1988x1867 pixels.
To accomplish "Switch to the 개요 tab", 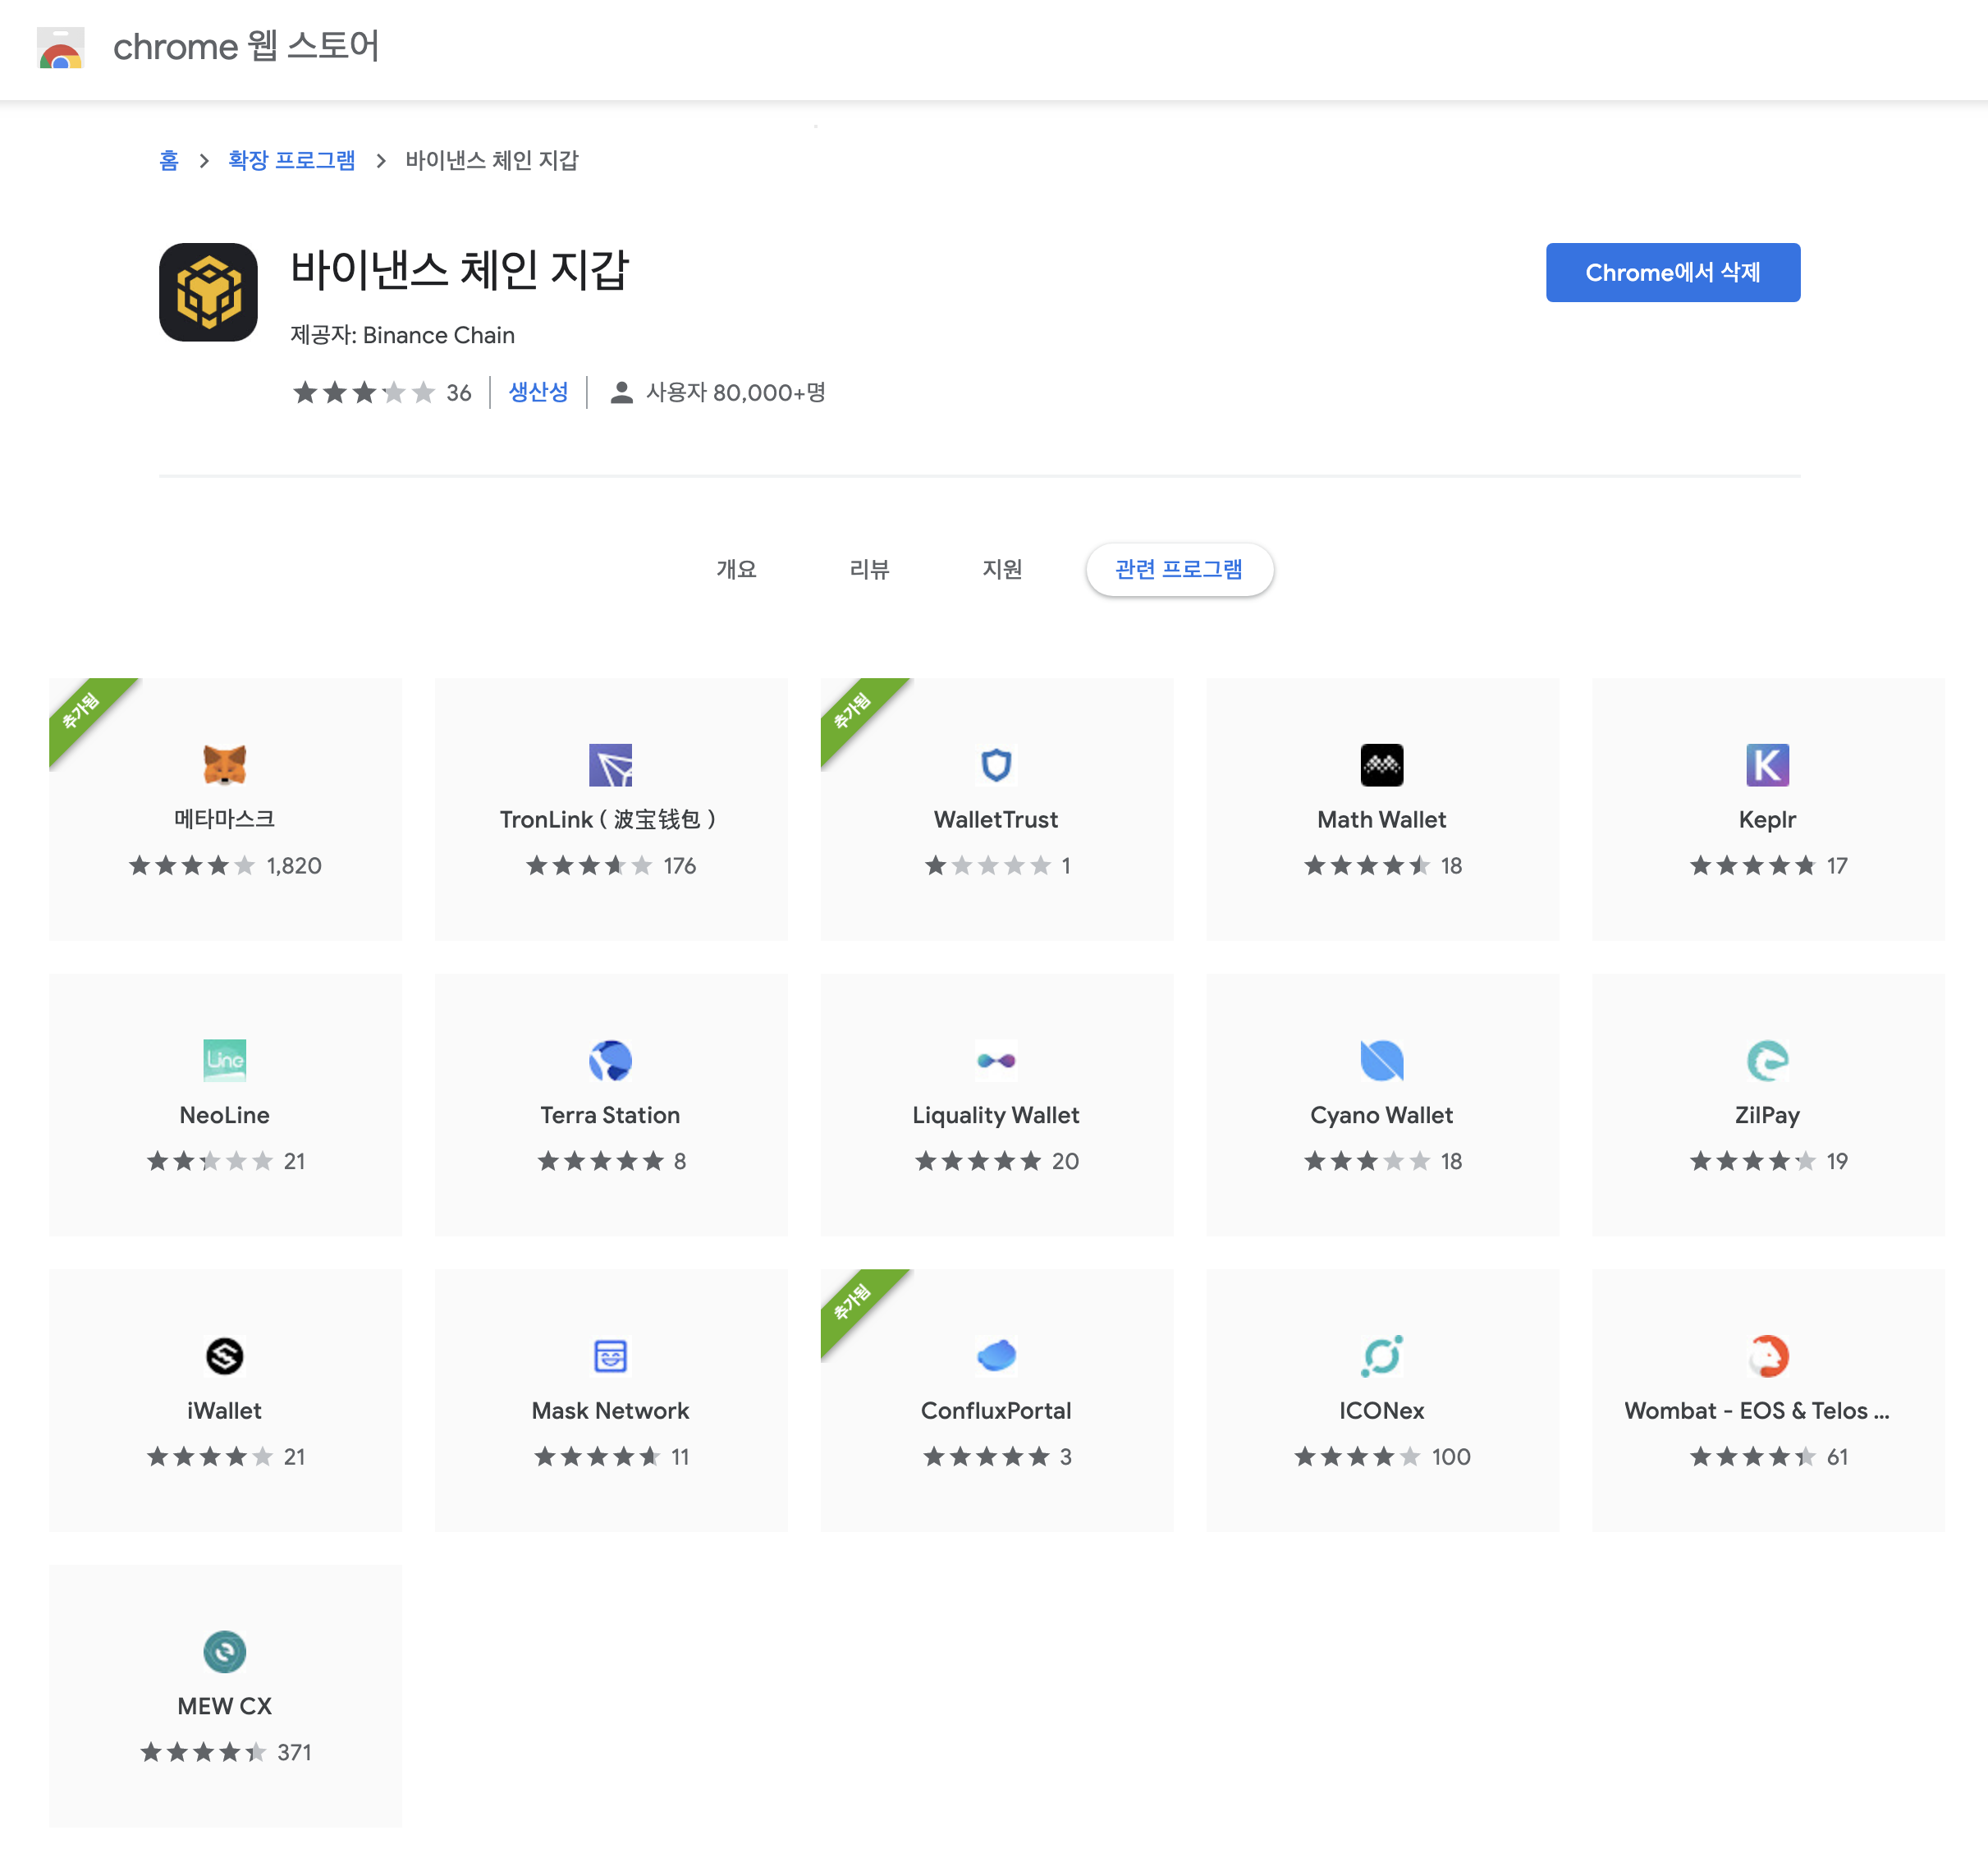I will (736, 569).
